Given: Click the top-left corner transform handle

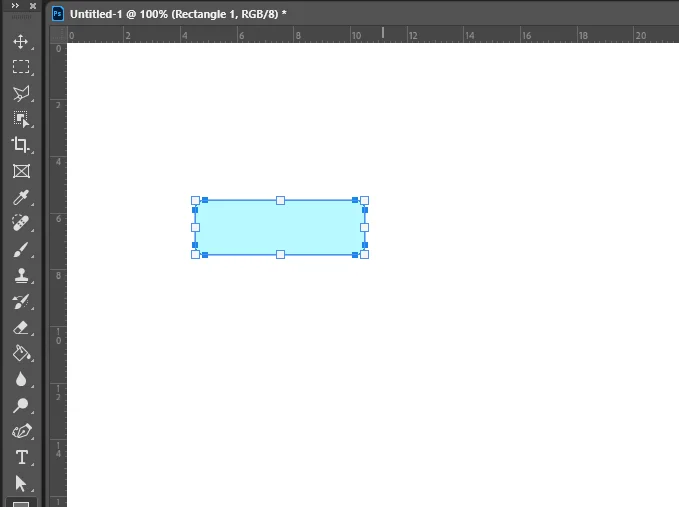Looking at the screenshot, I should point(195,200).
